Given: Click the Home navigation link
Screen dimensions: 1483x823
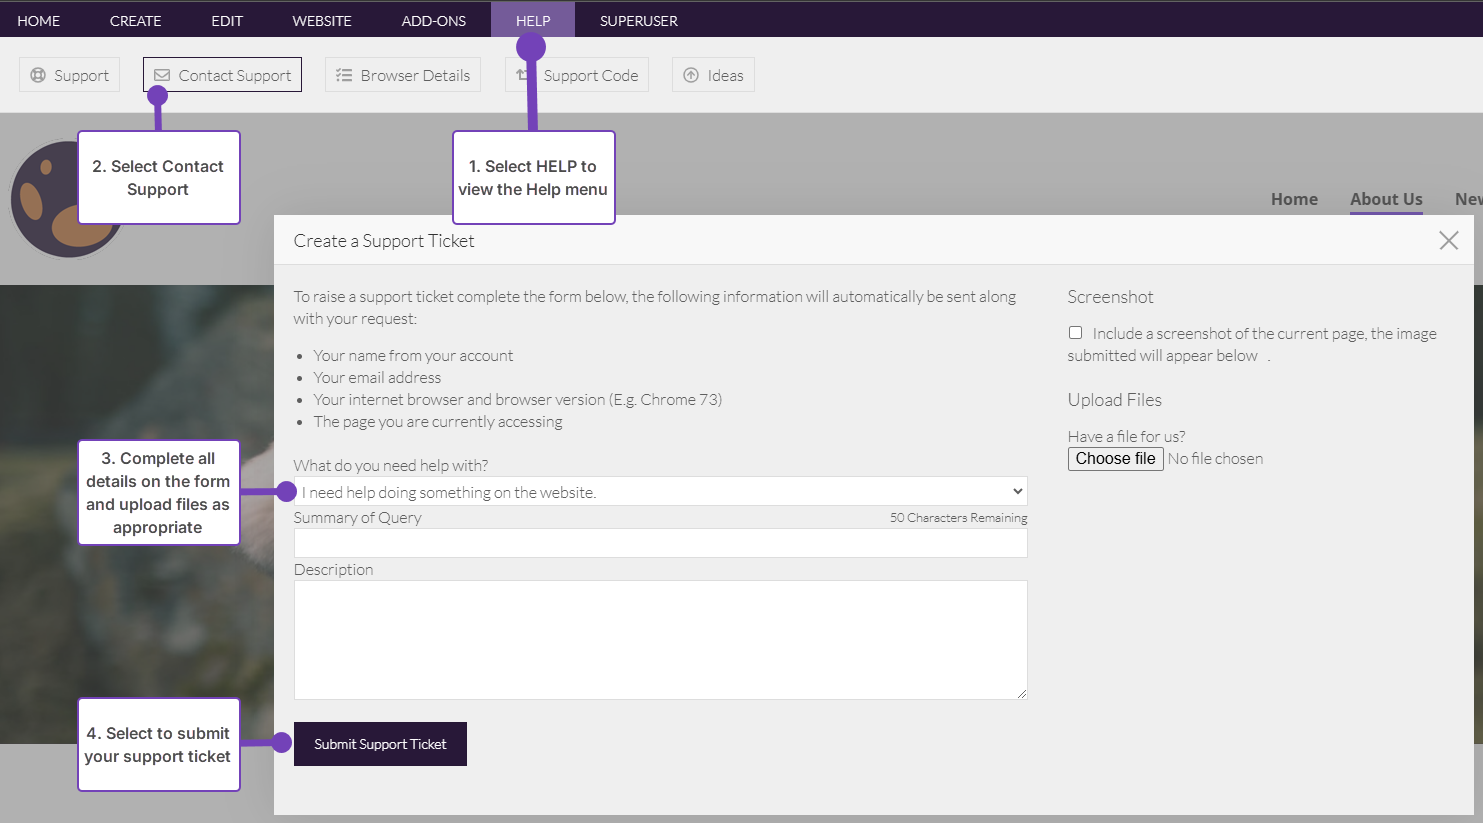Looking at the screenshot, I should [x=1294, y=198].
